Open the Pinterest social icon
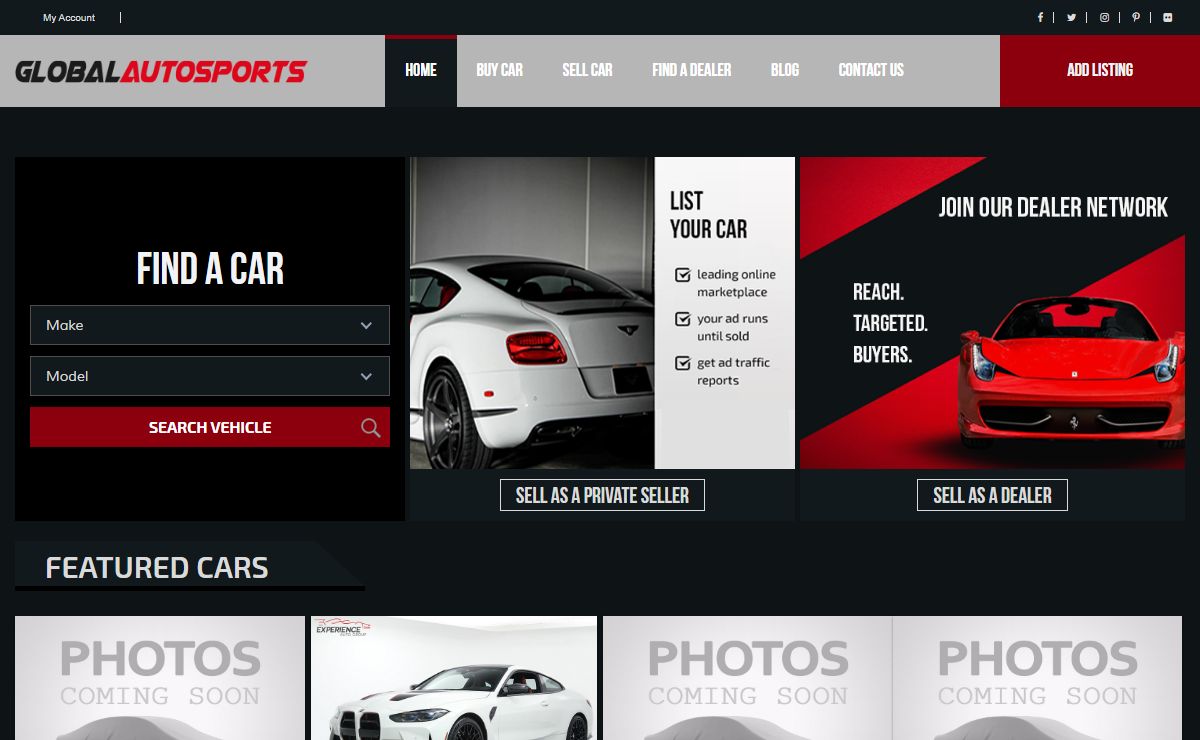This screenshot has width=1200, height=740. tap(1136, 17)
